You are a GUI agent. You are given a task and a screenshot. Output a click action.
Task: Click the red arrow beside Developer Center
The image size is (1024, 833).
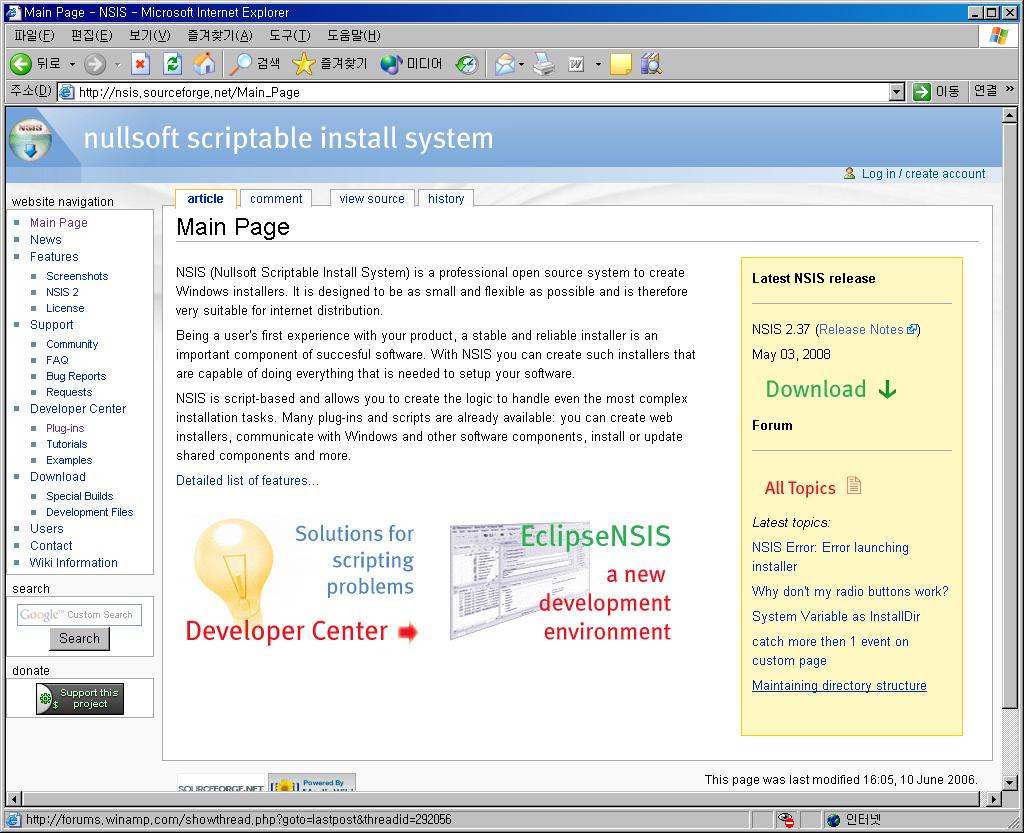408,631
